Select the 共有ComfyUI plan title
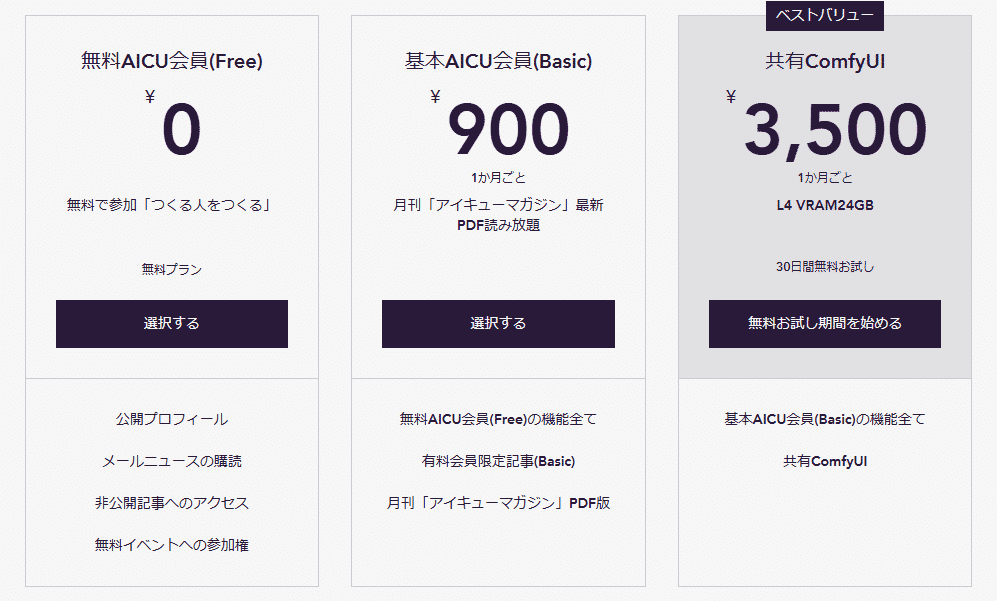This screenshot has height=601, width=997. point(824,59)
